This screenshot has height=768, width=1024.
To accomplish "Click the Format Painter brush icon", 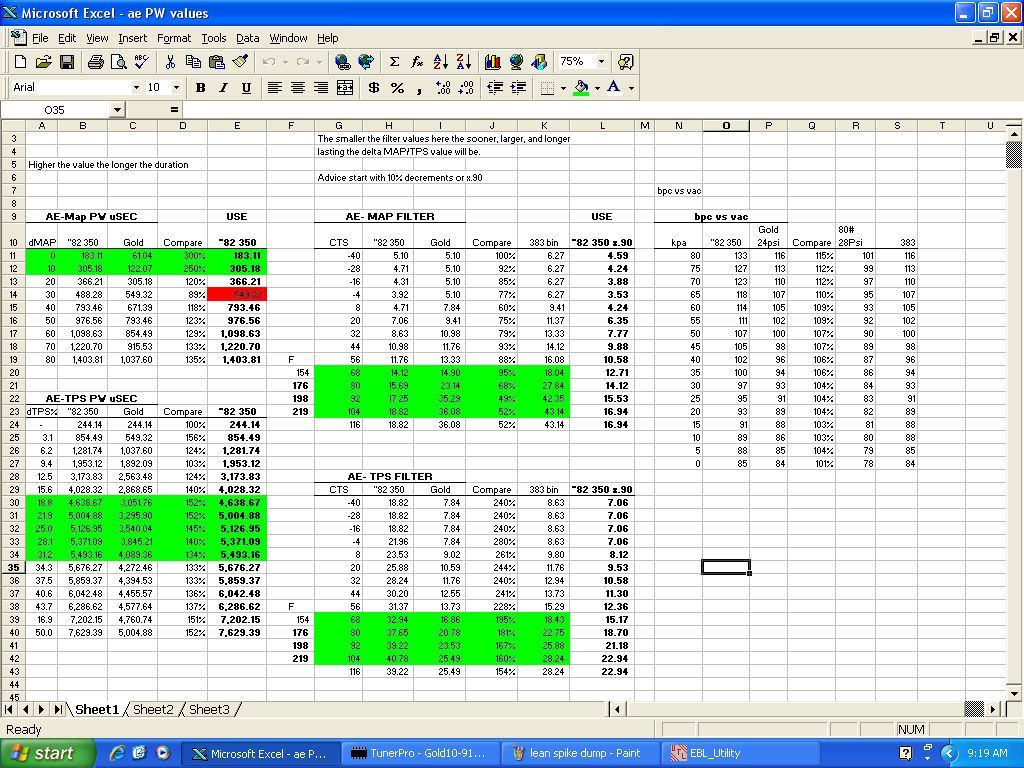I will pos(240,62).
